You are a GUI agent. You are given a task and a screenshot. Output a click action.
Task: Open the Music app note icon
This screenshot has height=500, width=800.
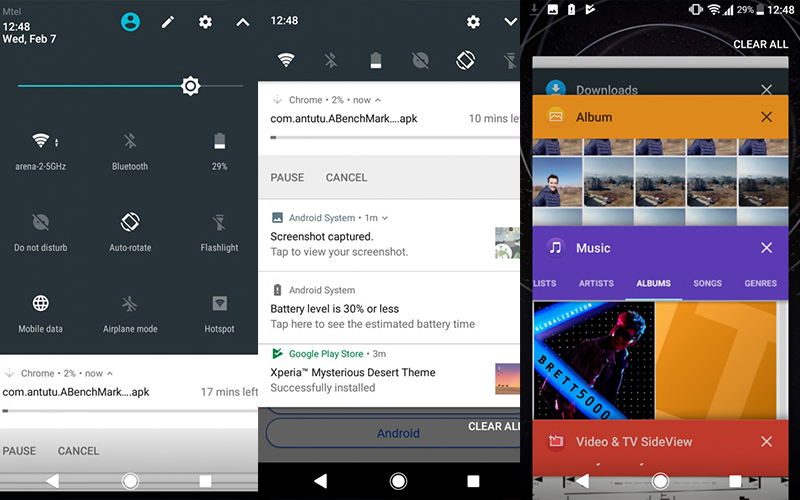(x=556, y=248)
